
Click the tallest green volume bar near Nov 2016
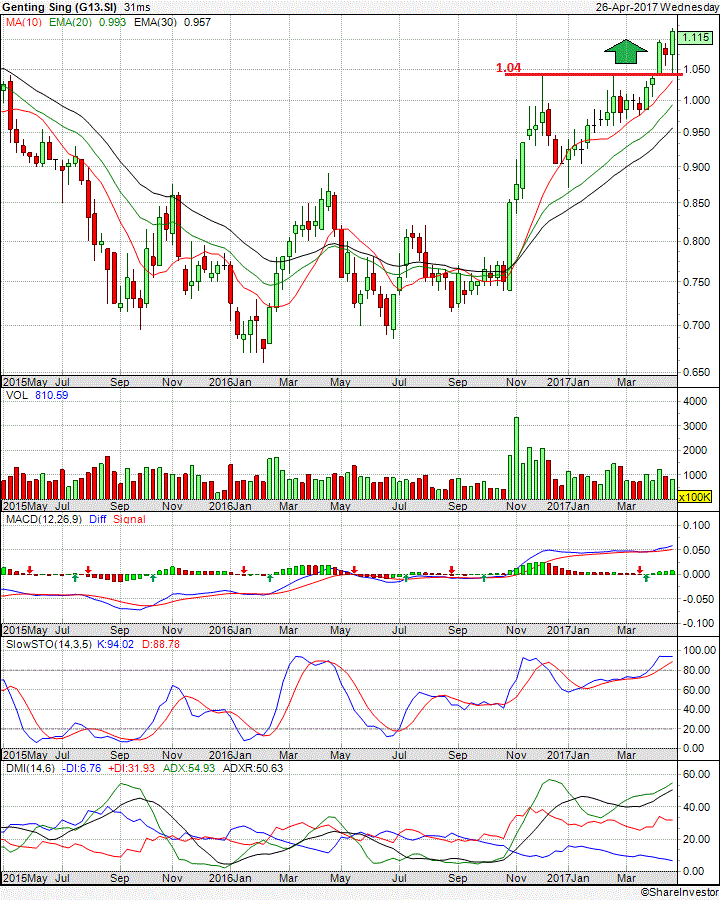516,458
